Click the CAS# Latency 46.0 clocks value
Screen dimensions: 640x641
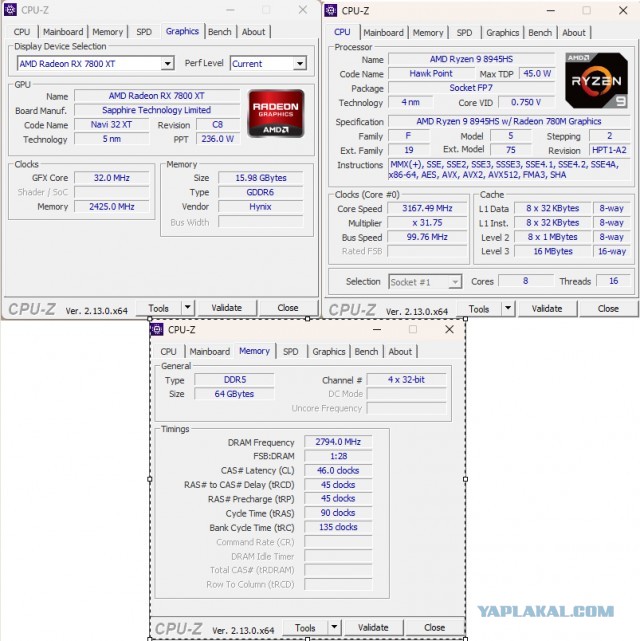[x=338, y=470]
